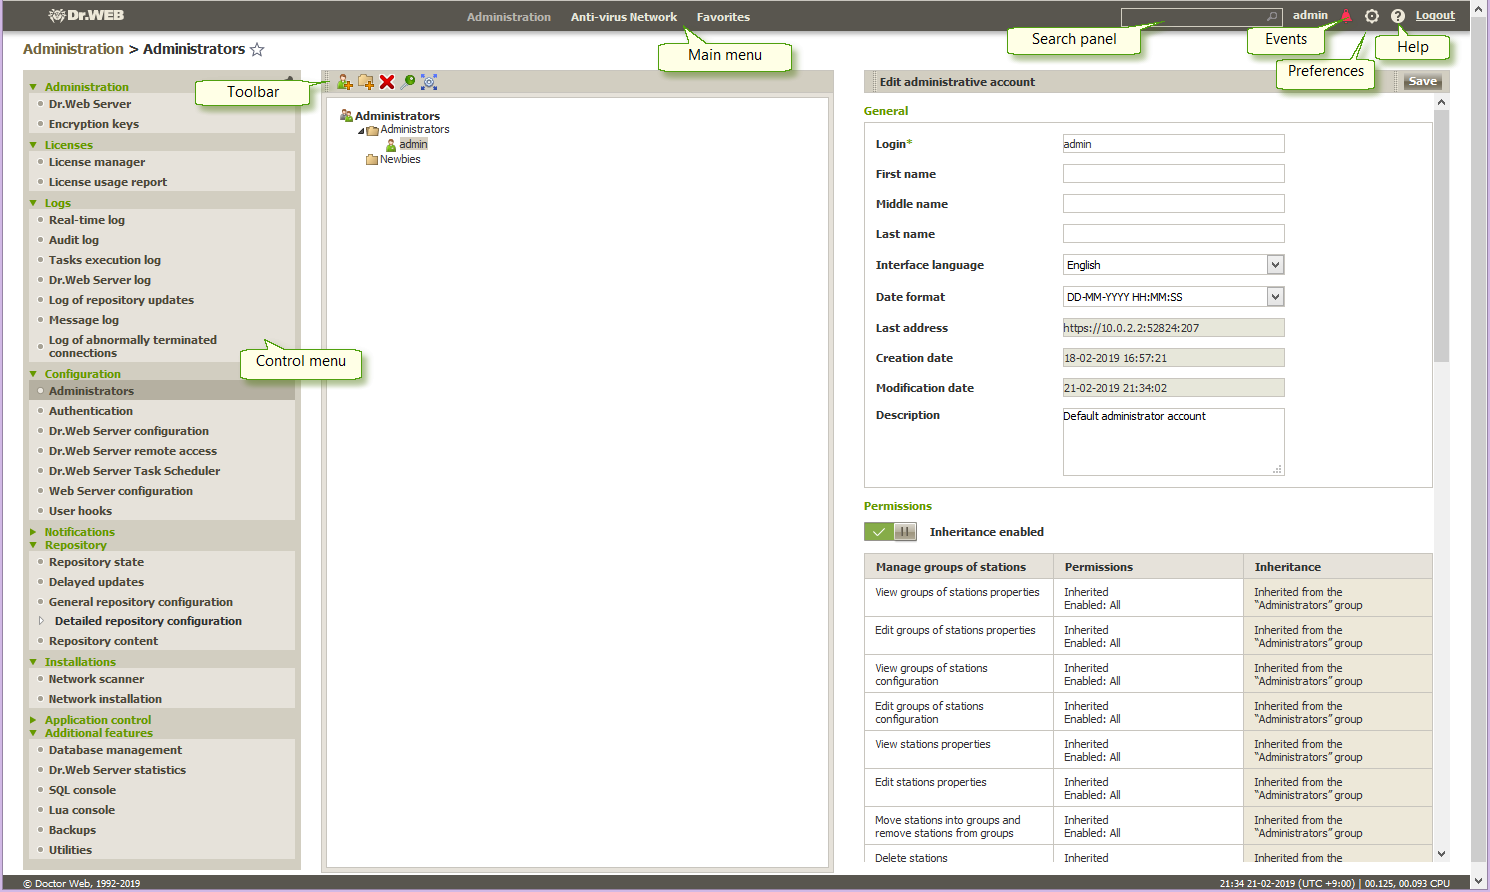Collapse the Logs sidebar section

point(33,204)
